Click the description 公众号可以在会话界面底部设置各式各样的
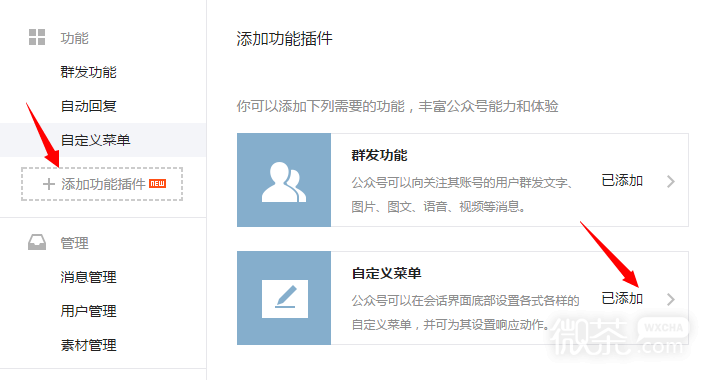The image size is (710, 380). coord(465,300)
